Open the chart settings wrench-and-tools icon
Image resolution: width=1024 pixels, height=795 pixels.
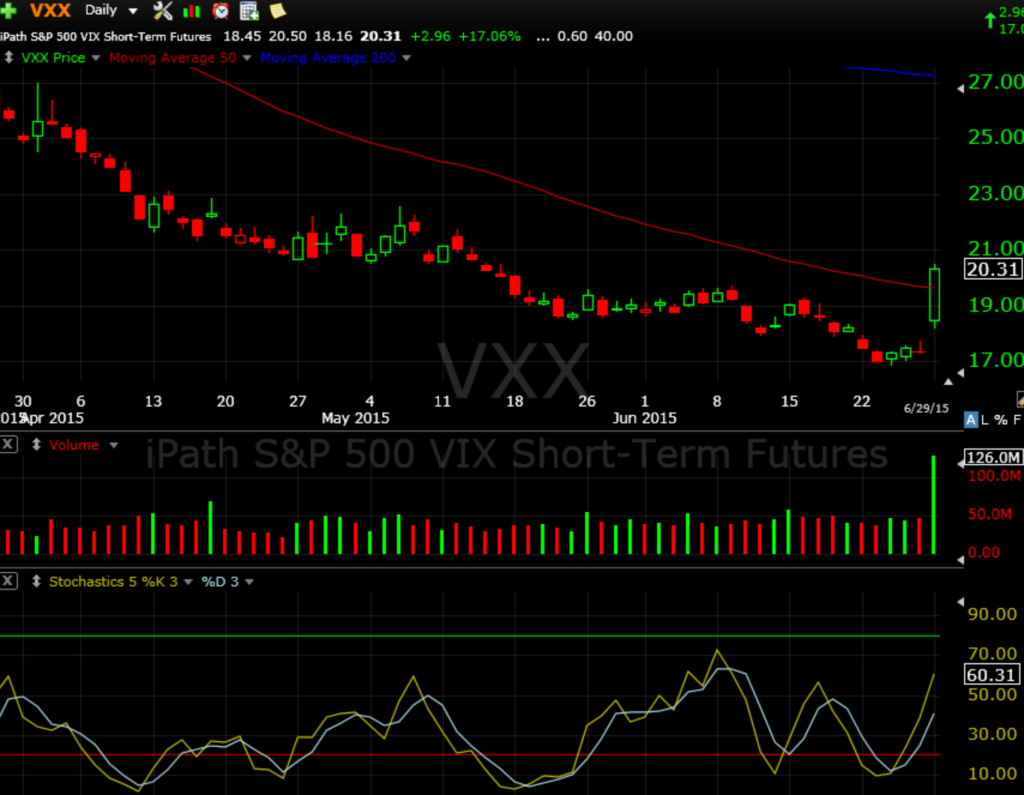coord(163,10)
